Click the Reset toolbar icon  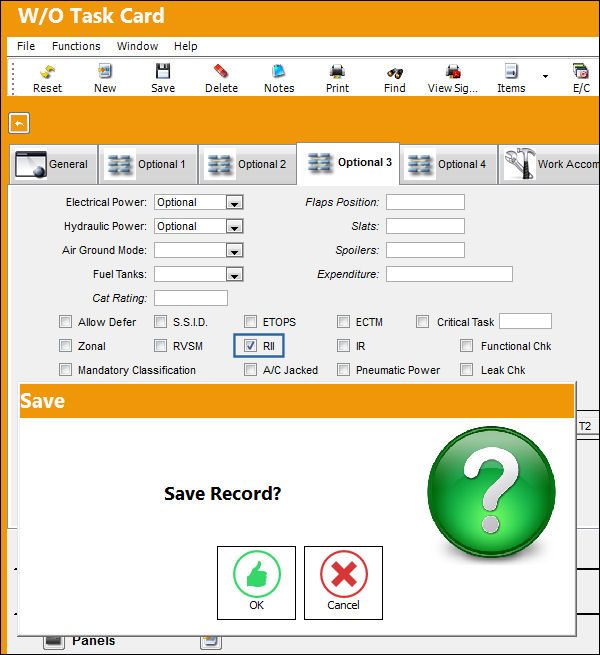point(47,72)
